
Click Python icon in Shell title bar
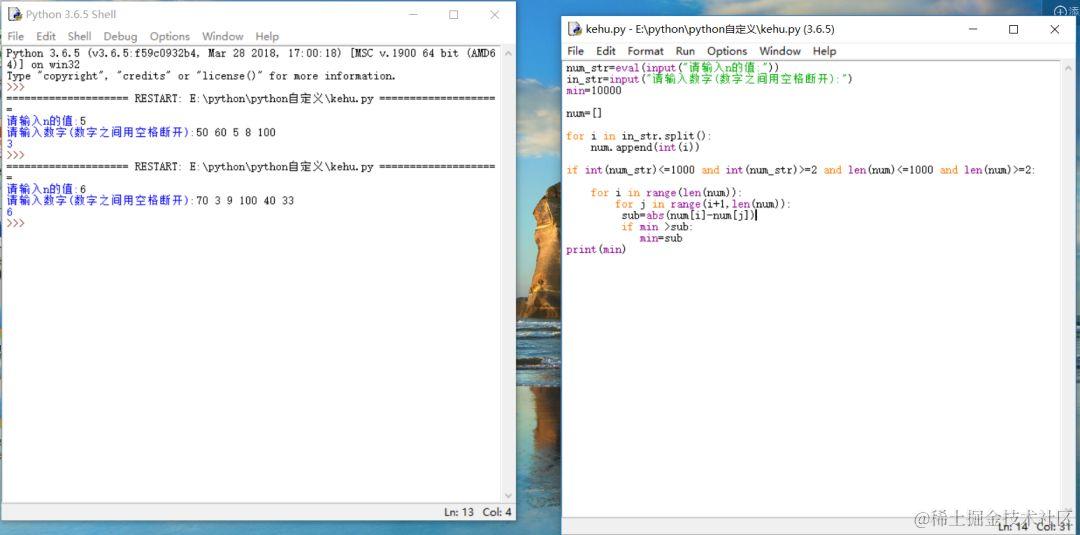tap(14, 14)
